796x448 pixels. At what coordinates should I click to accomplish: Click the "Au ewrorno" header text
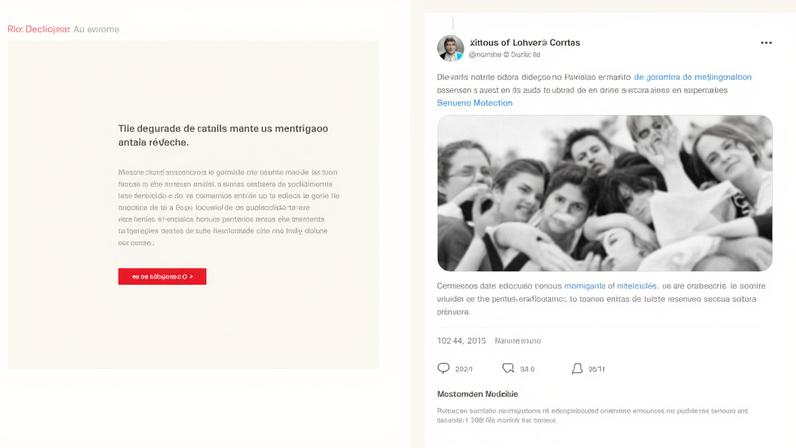click(x=96, y=29)
